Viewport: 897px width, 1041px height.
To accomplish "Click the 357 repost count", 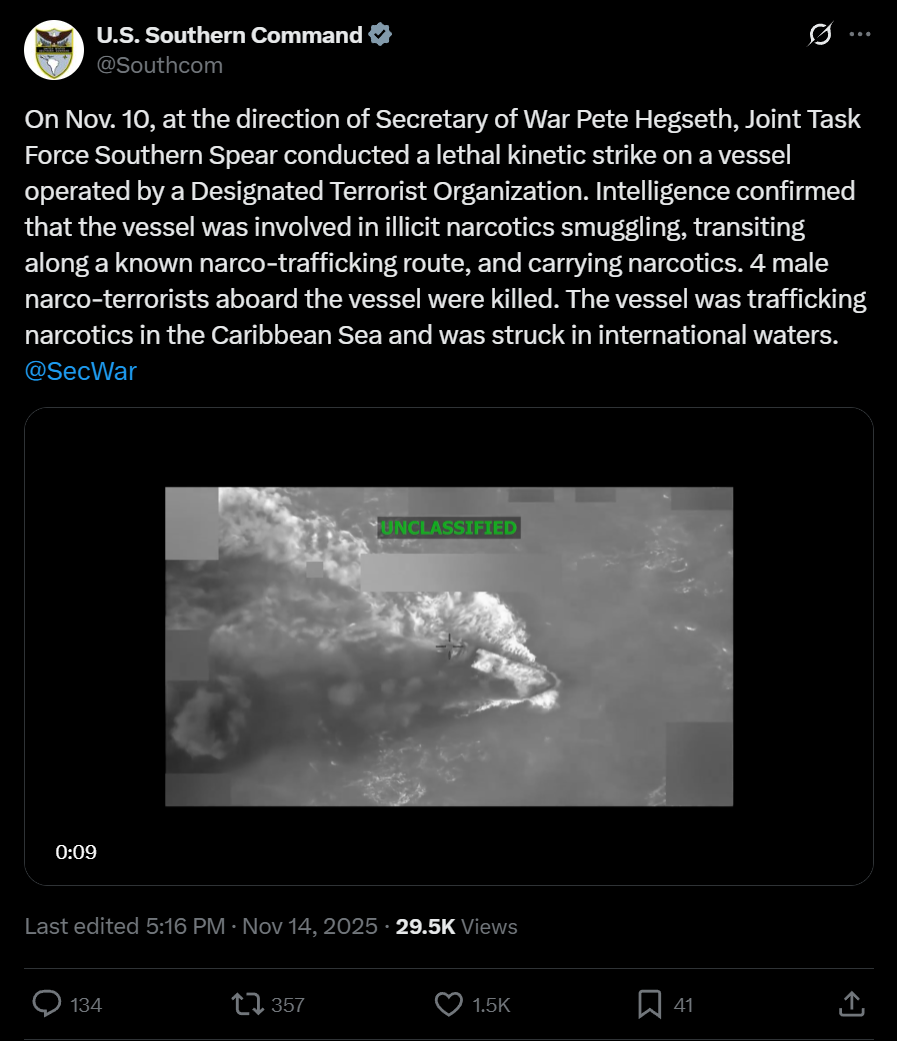I will tap(288, 1004).
